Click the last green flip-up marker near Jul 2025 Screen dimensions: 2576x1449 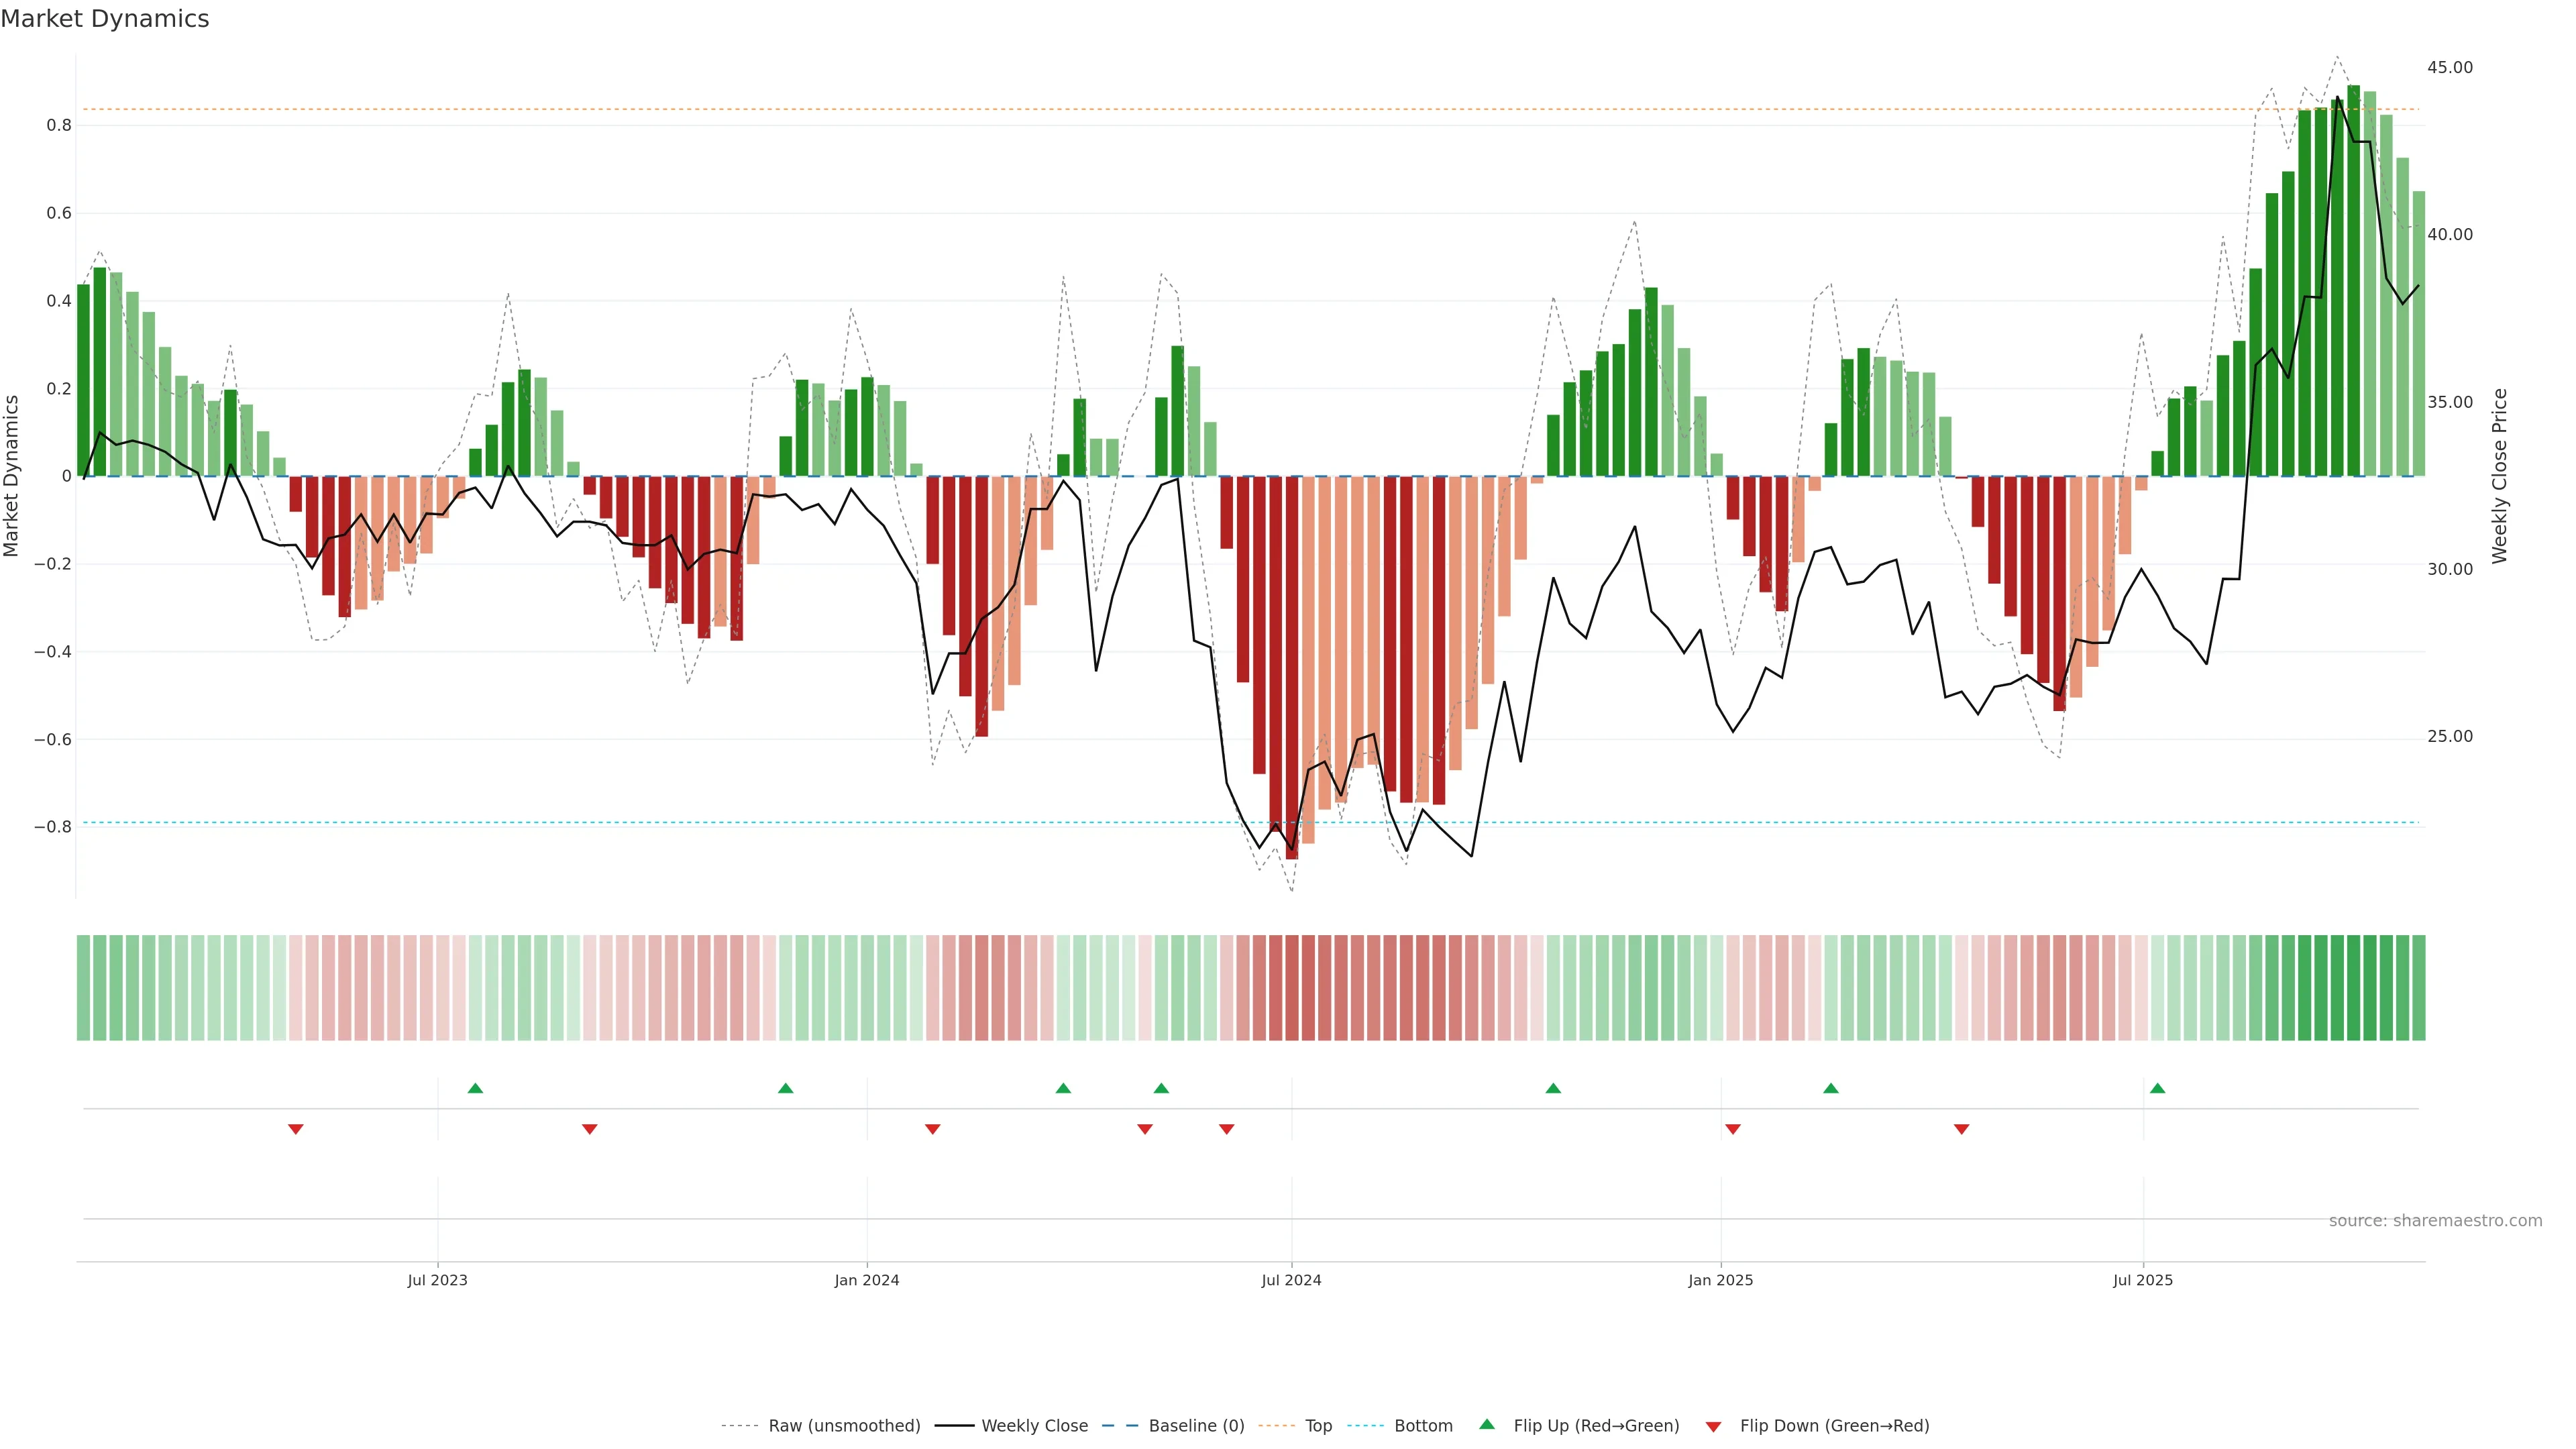click(2157, 1088)
